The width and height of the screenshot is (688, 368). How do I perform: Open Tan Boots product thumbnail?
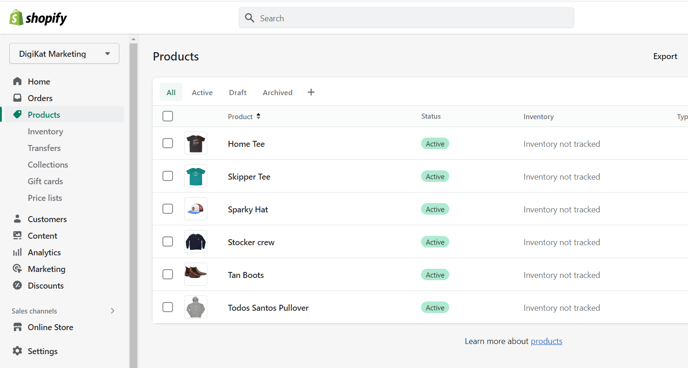(196, 275)
